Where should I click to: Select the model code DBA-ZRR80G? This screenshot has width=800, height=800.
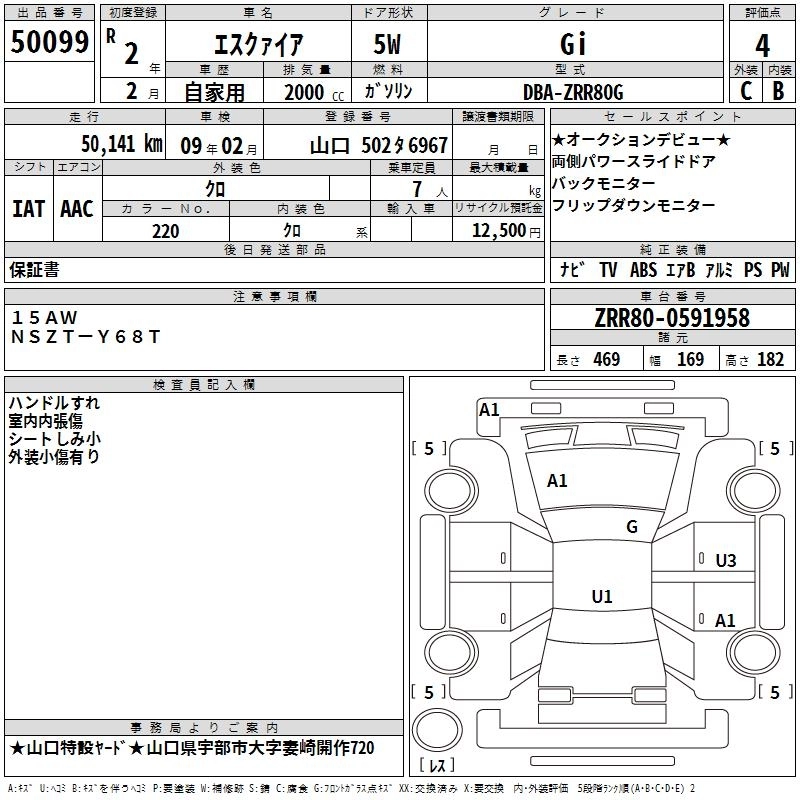[x=573, y=92]
